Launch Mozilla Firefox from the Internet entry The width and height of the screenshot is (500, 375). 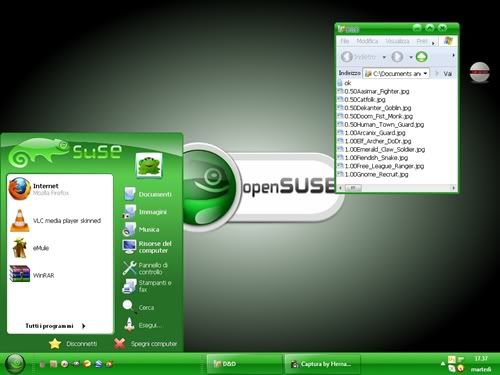(39, 189)
